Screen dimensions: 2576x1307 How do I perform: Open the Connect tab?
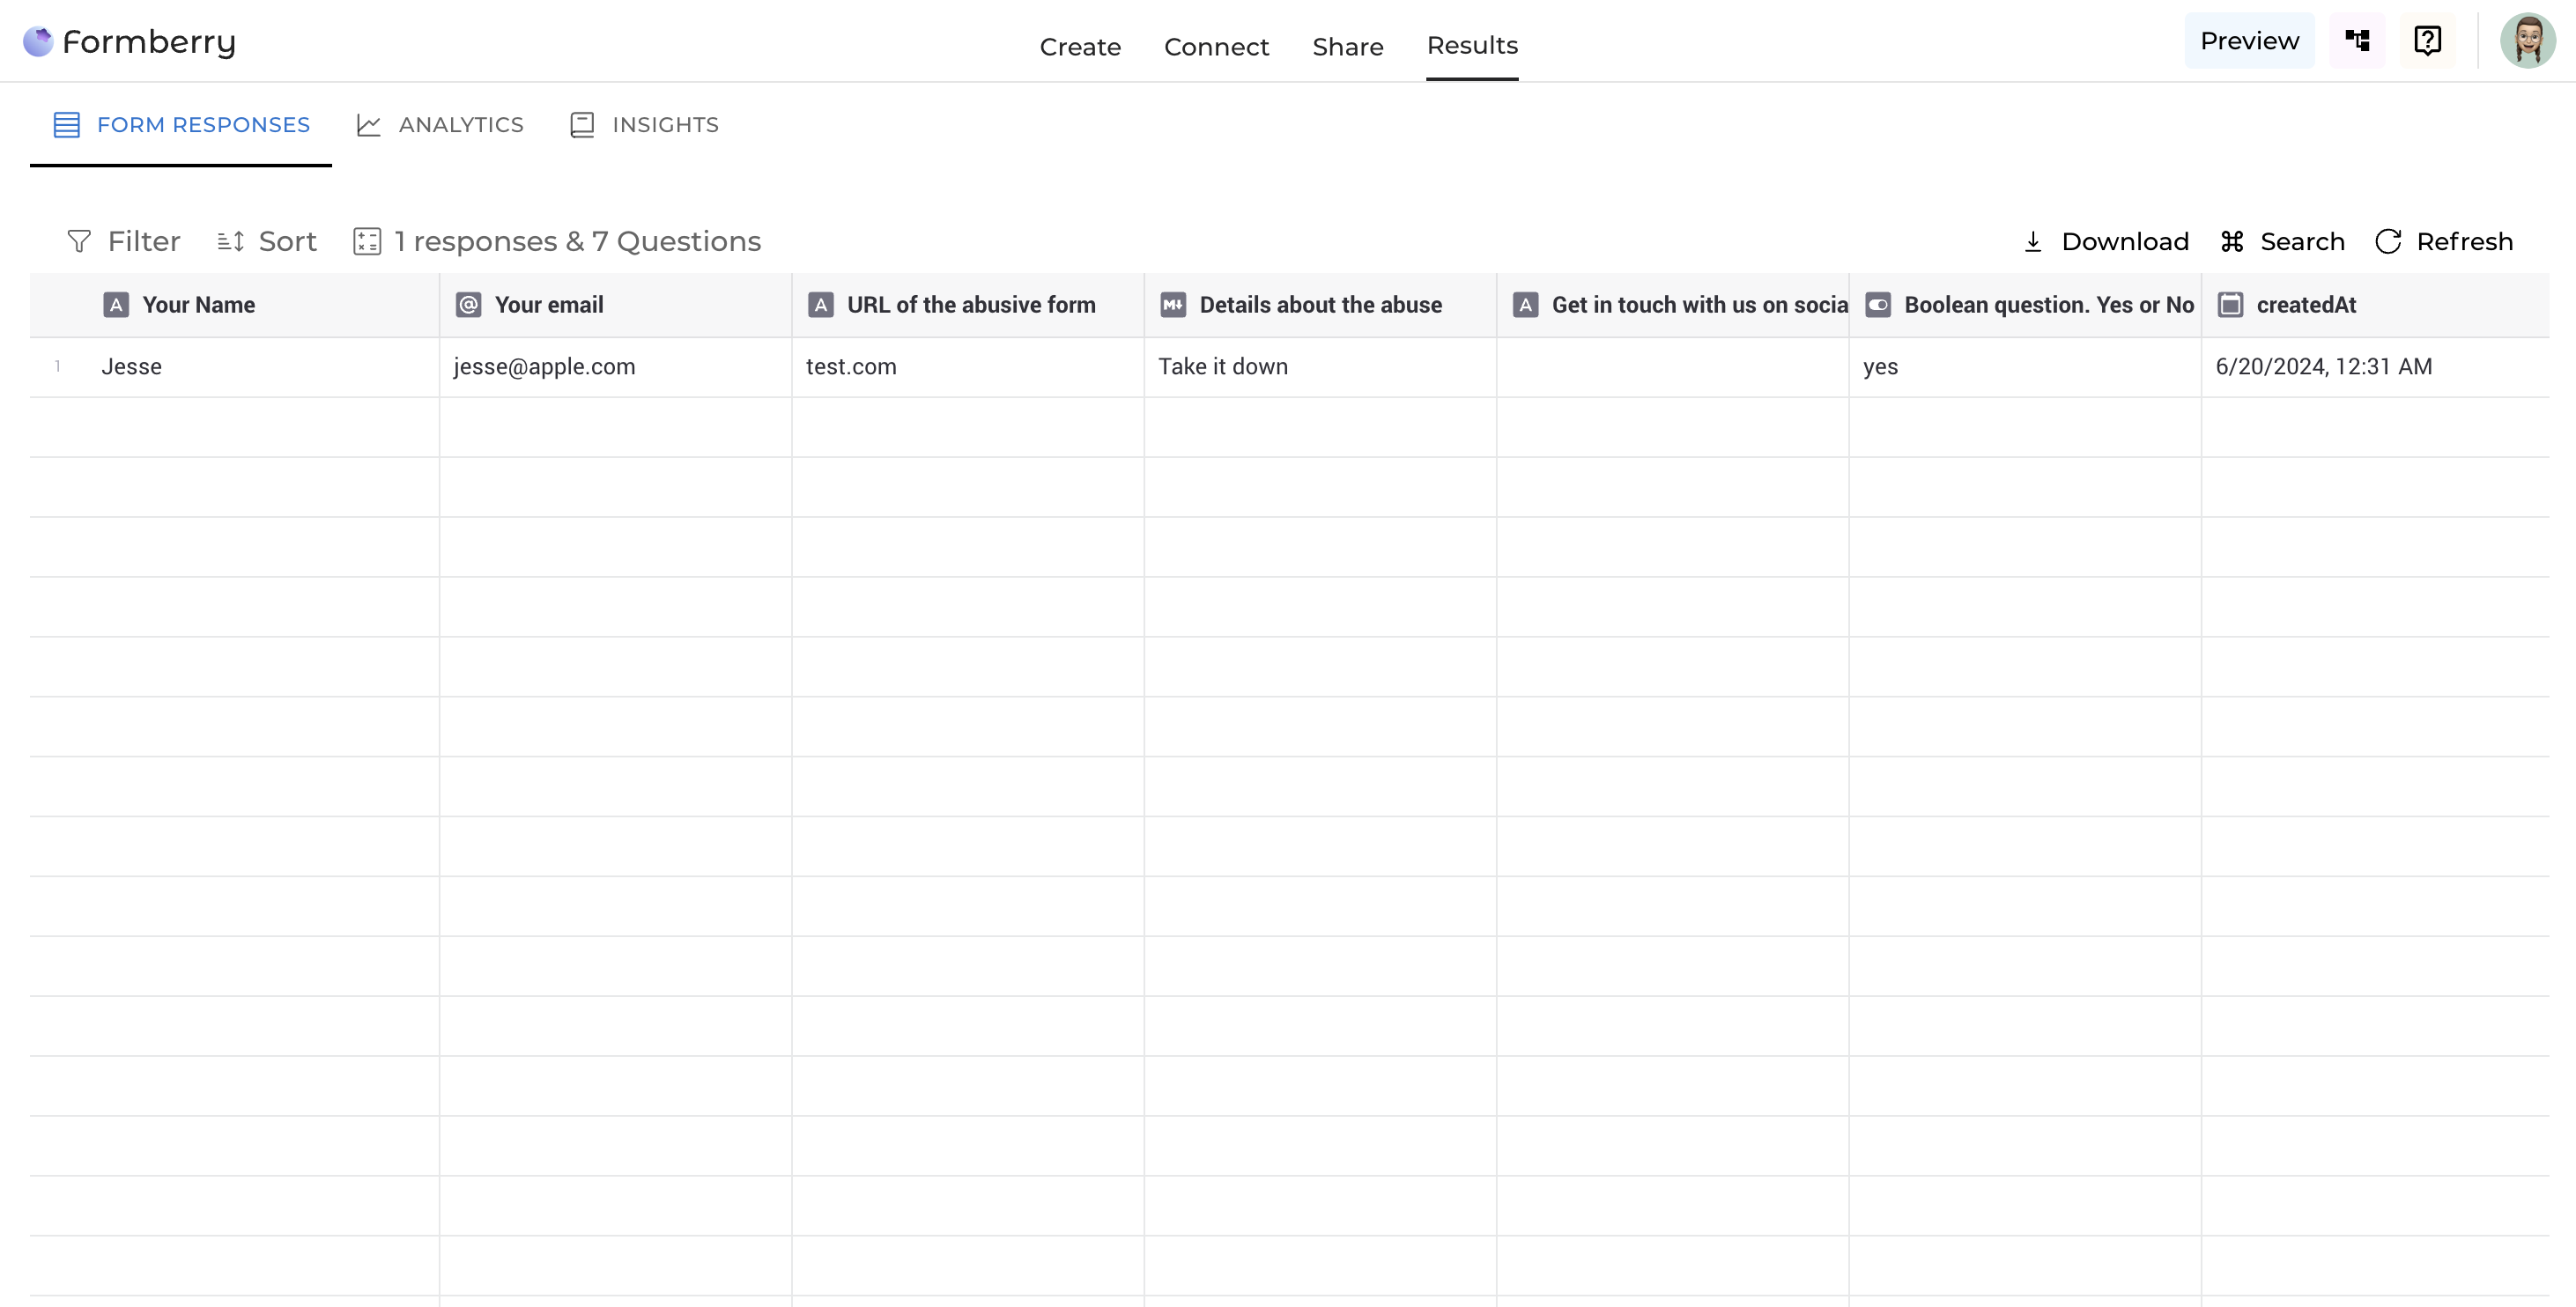tap(1216, 46)
